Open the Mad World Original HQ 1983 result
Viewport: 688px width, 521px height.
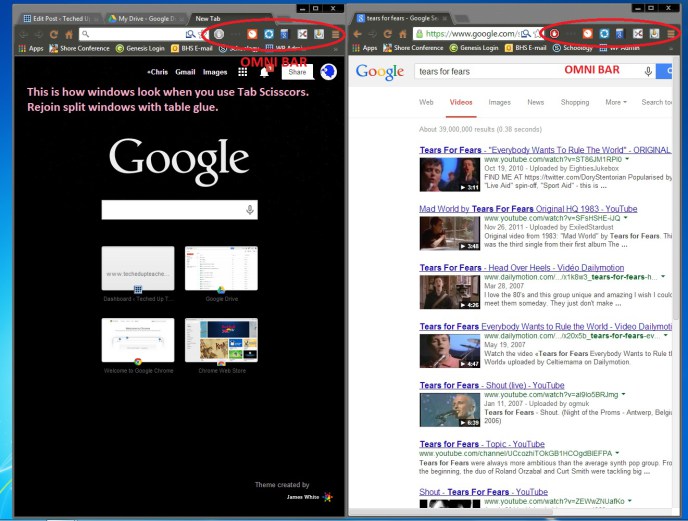tap(528, 209)
